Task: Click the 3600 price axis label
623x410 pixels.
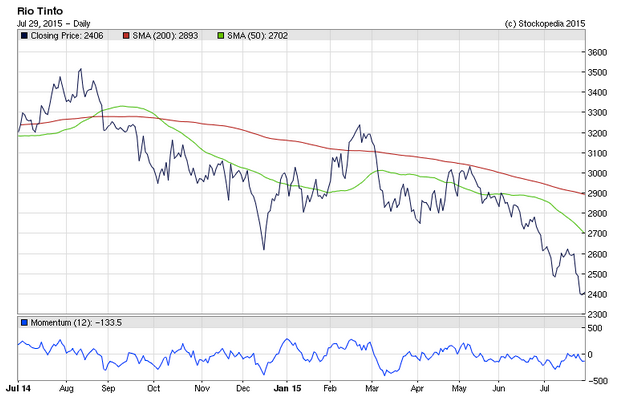Action: pyautogui.click(x=597, y=52)
